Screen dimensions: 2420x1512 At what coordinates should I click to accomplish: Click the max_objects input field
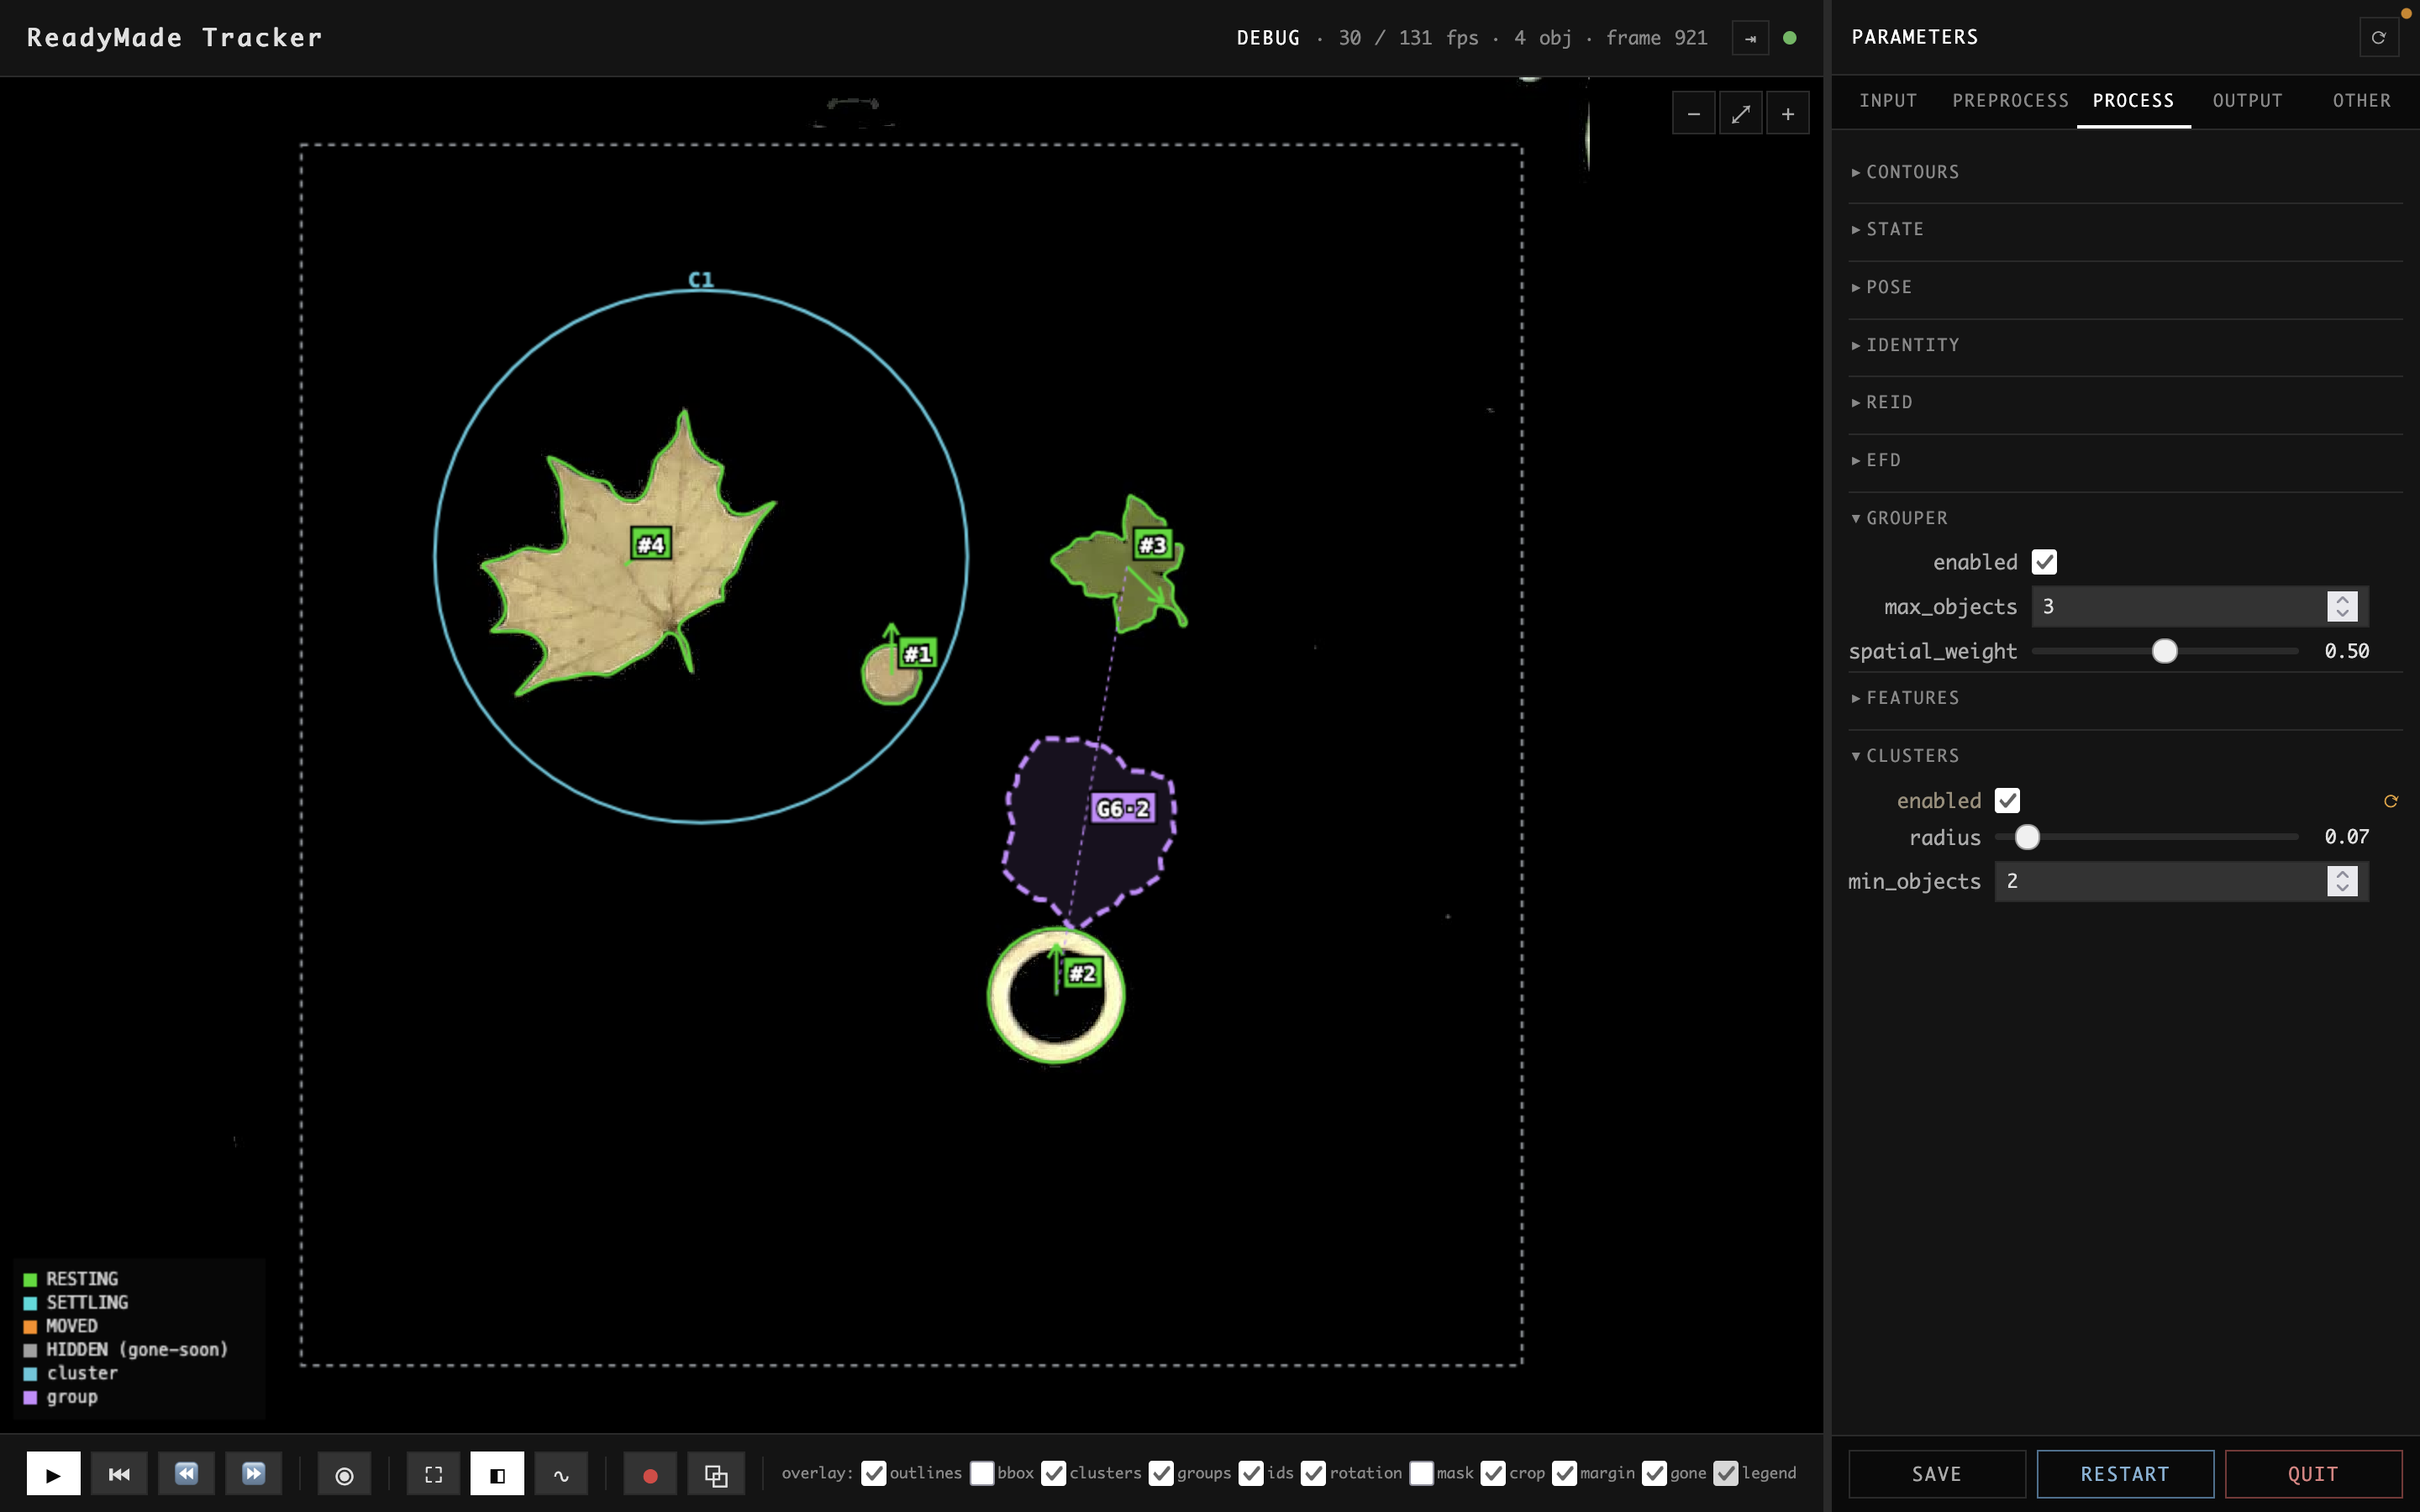(x=2199, y=606)
